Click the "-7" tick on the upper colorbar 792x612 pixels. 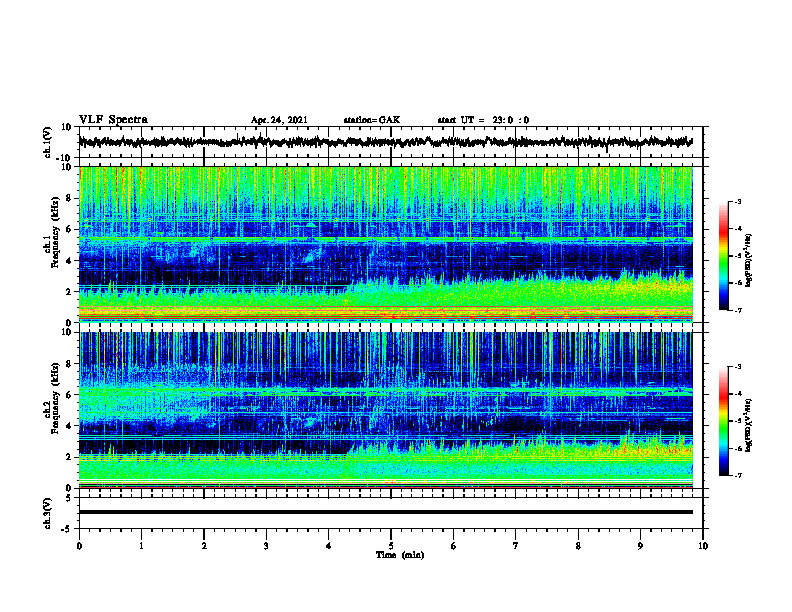(738, 310)
